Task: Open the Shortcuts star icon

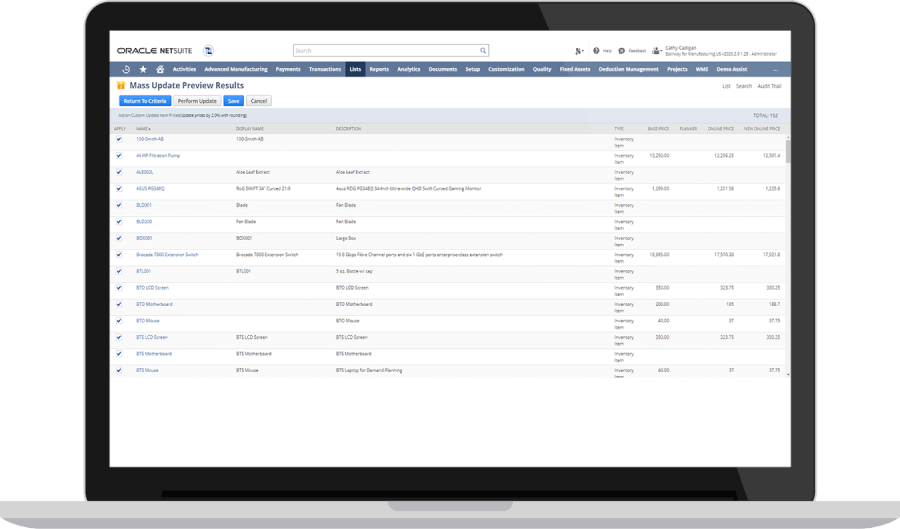Action: [143, 69]
